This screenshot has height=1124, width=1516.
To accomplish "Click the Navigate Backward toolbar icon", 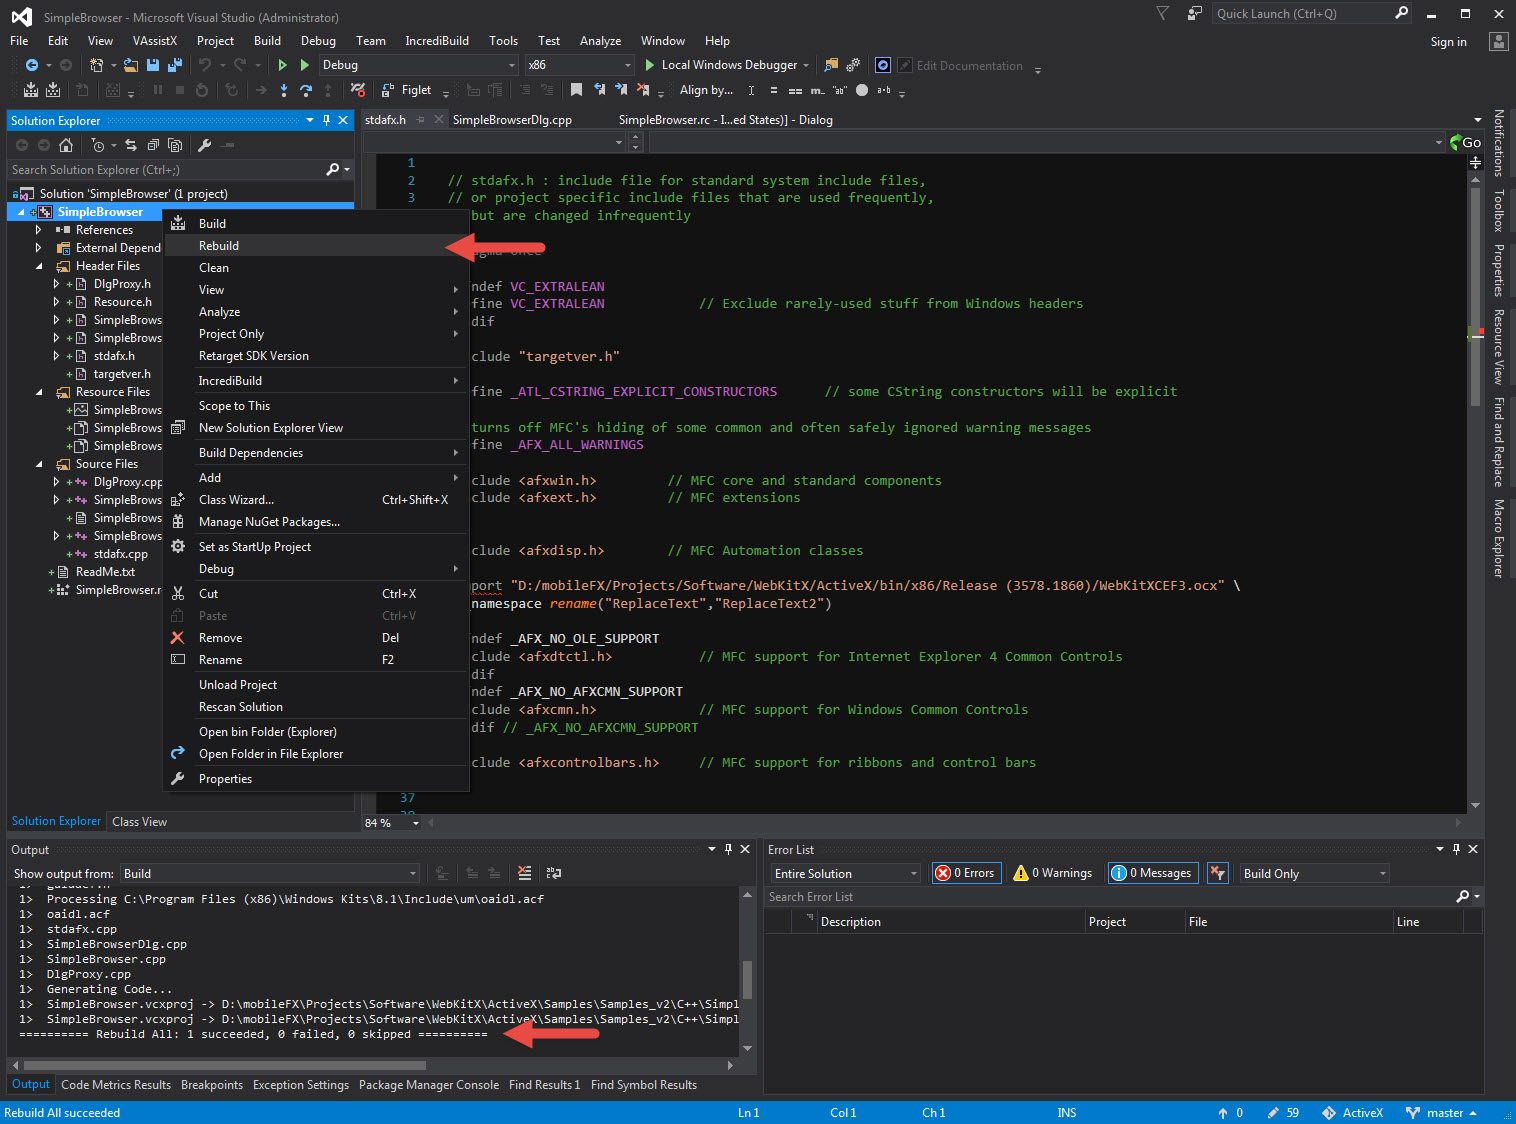I will (x=32, y=65).
